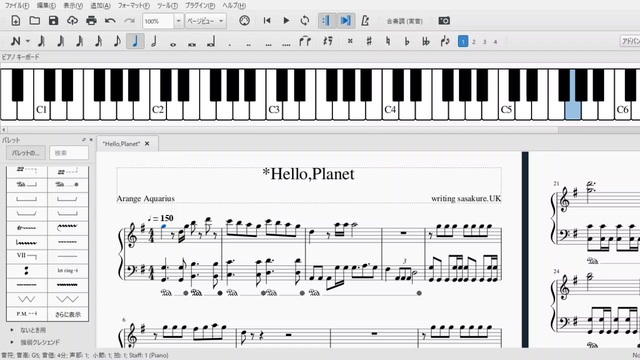640x360 pixels.
Task: Open the 100% zoom dropdown
Action: pos(178,21)
